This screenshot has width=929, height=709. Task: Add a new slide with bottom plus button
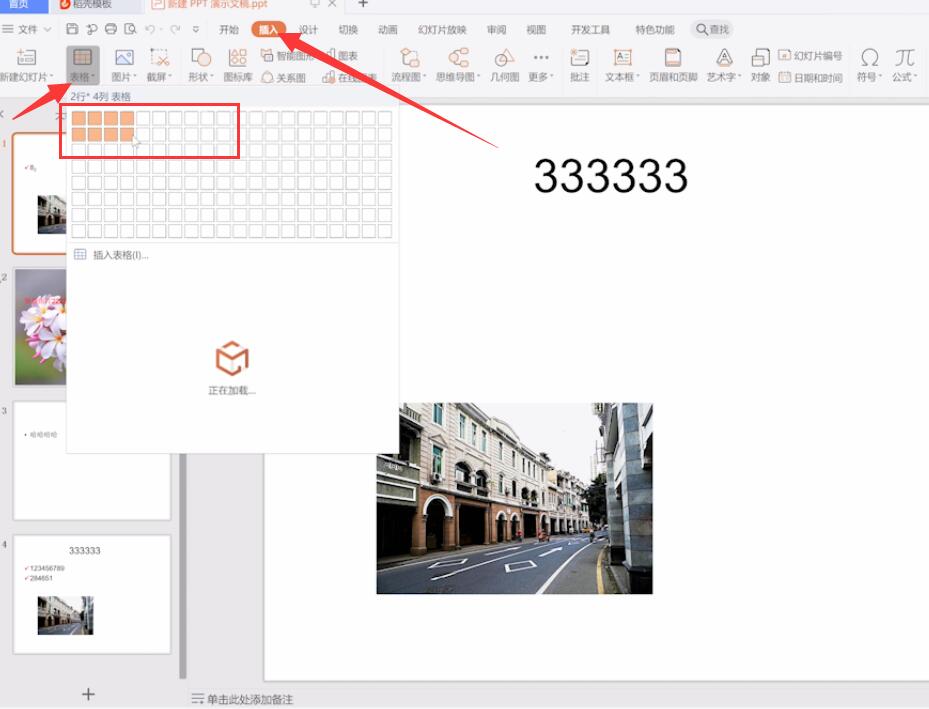click(88, 694)
